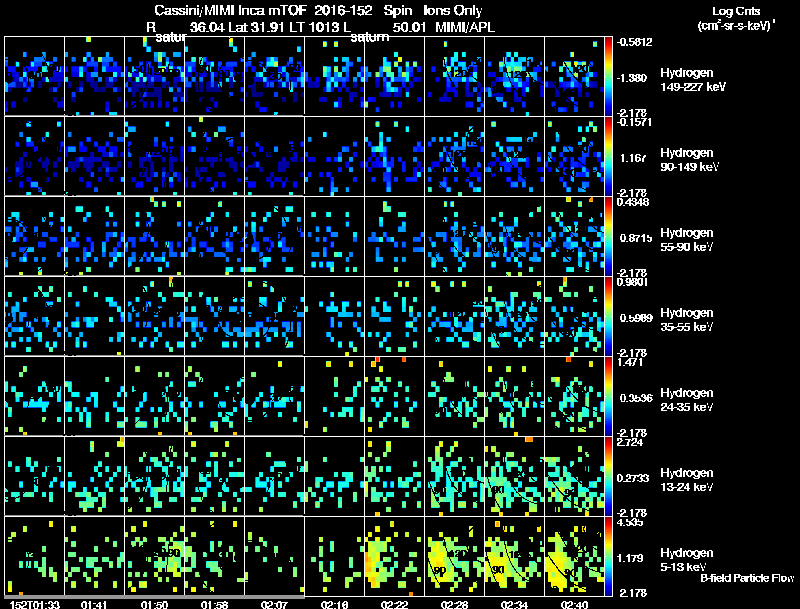This screenshot has height=609, width=800.
Task: Open the 13-24 keV panel above 02:34
Action: coord(514,476)
